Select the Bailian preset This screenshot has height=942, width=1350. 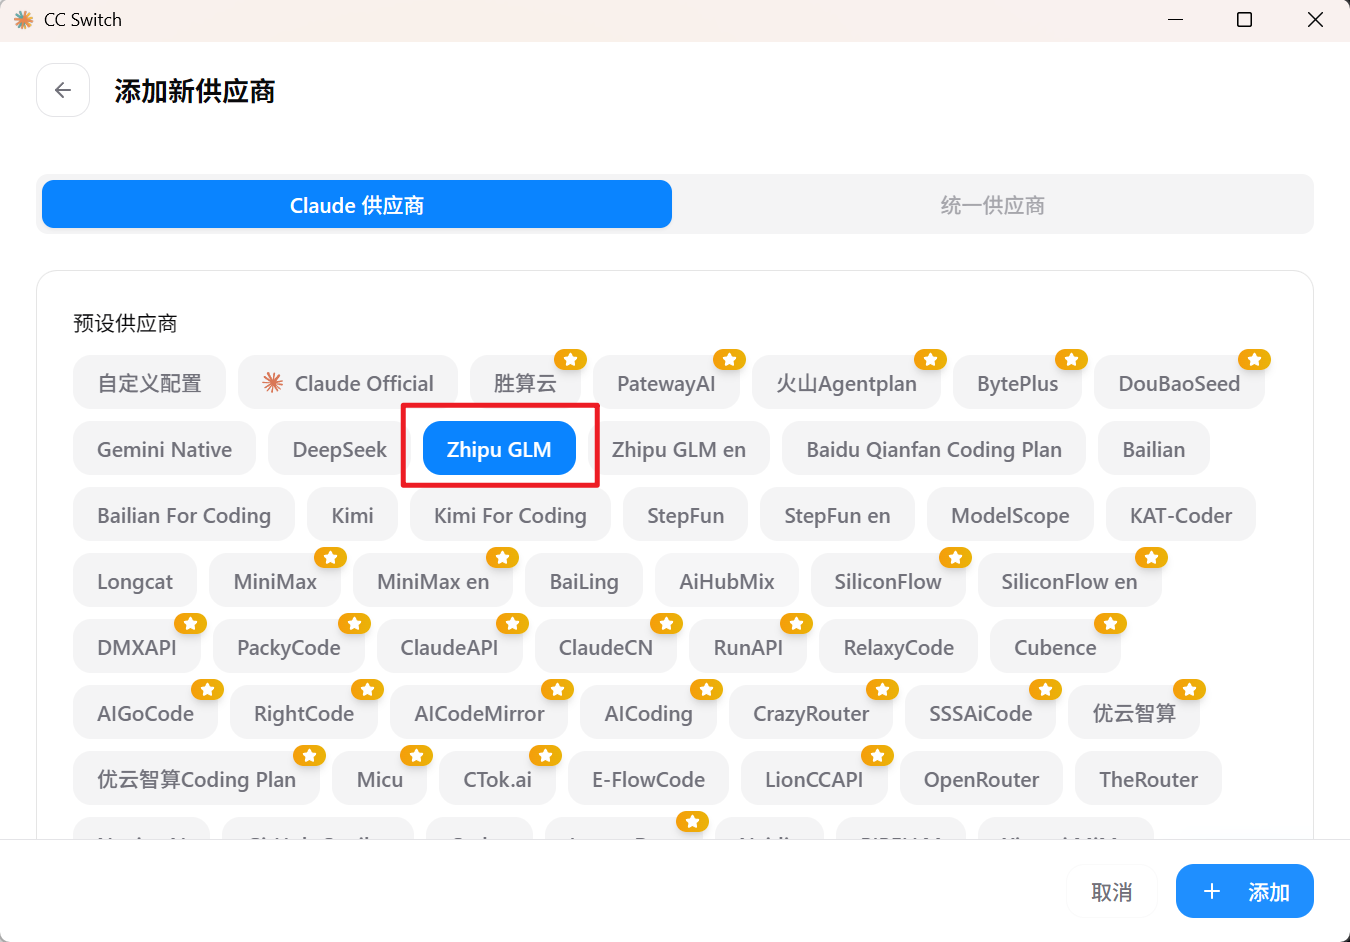[1154, 449]
